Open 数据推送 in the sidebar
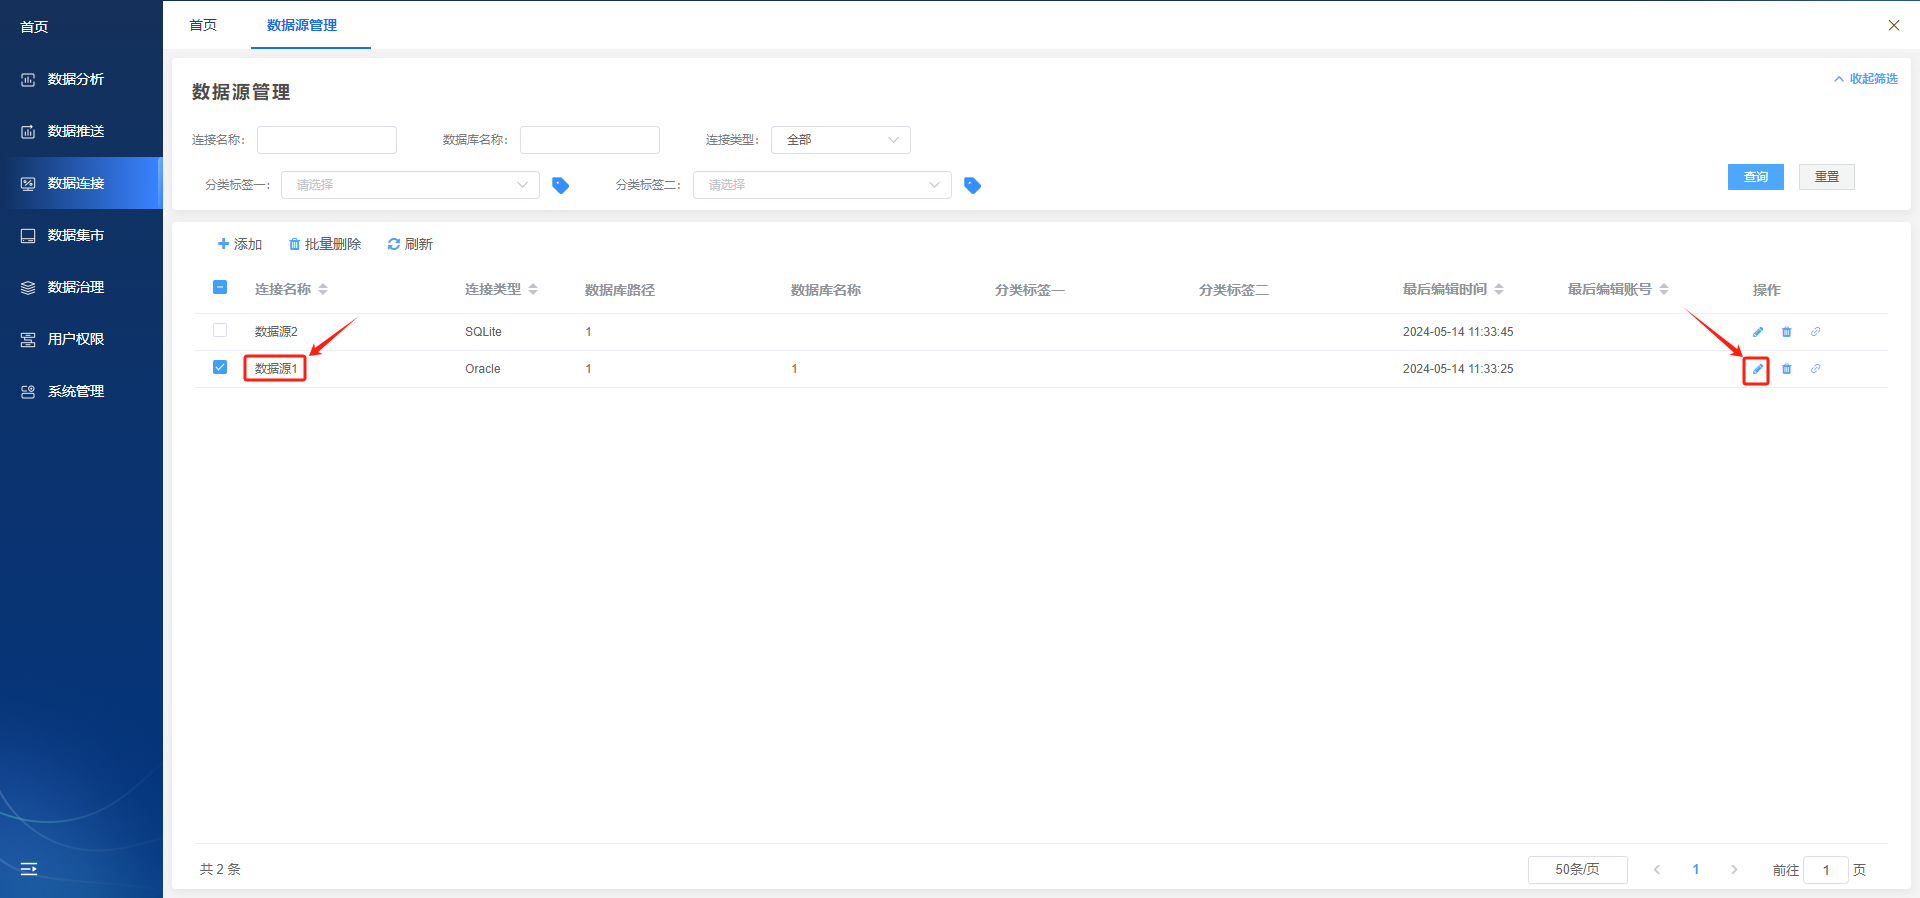The width and height of the screenshot is (1920, 898). coord(76,131)
